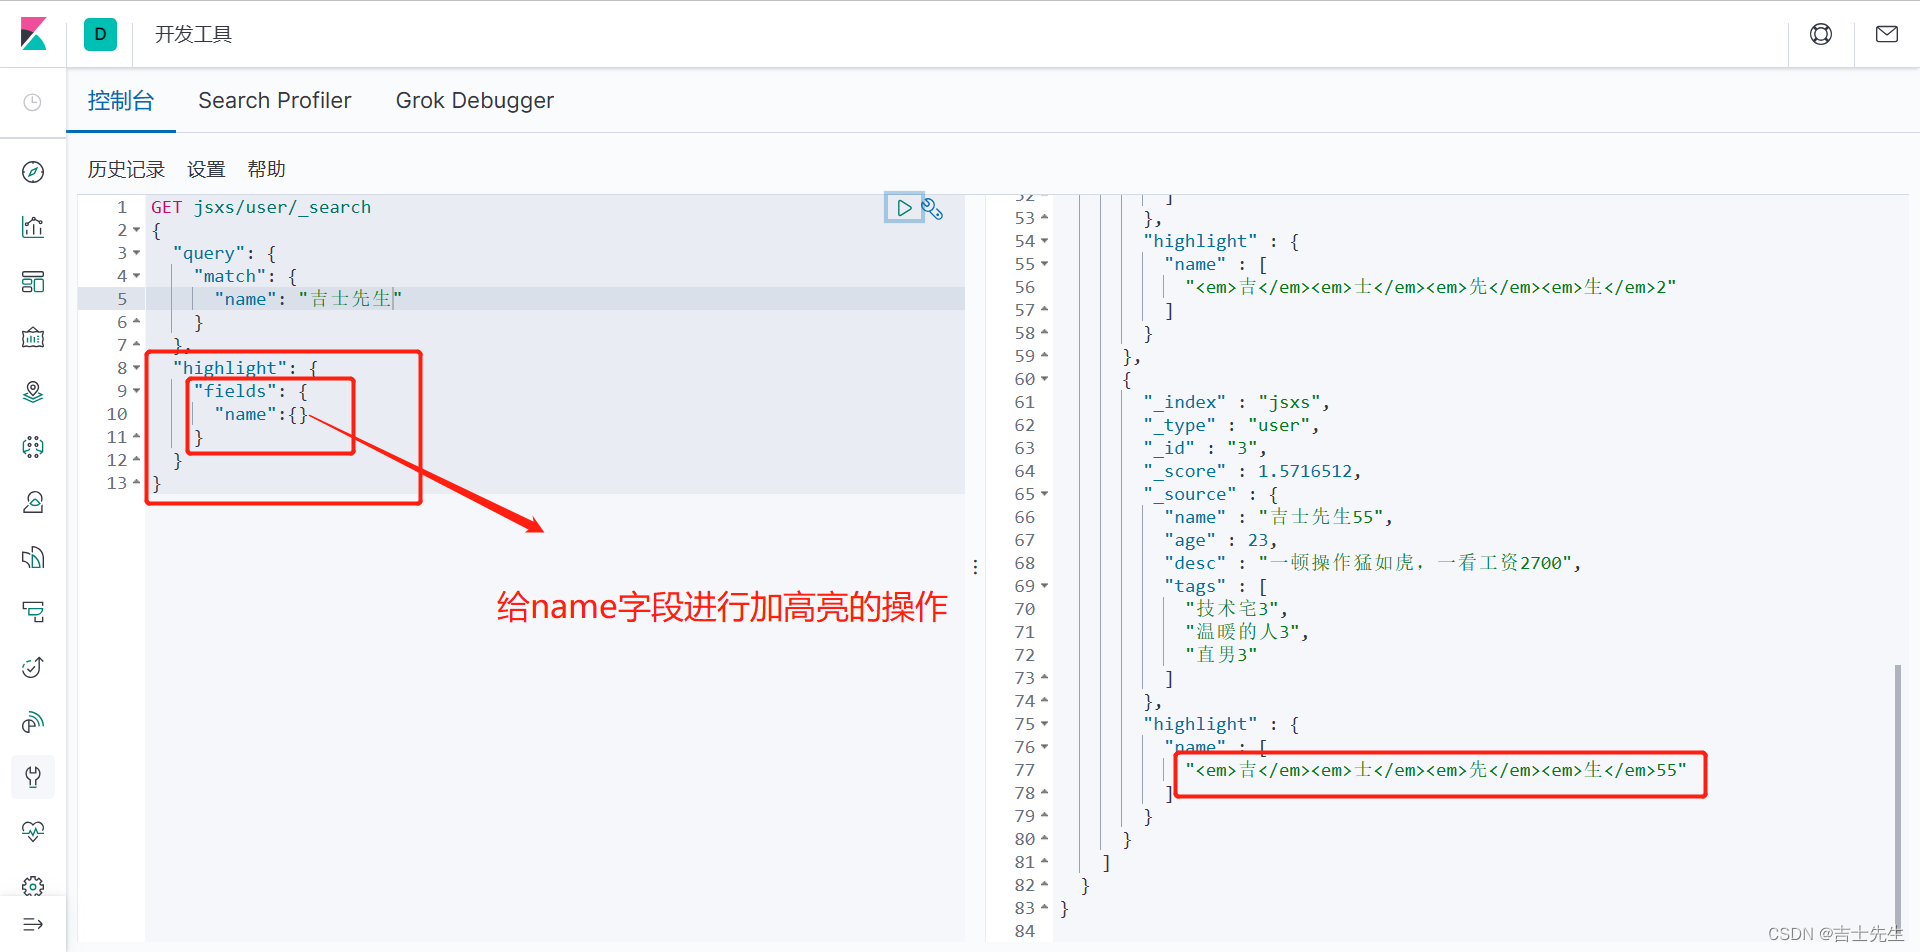
Task: Open Uptime icon in sidebar
Action: (x=33, y=667)
